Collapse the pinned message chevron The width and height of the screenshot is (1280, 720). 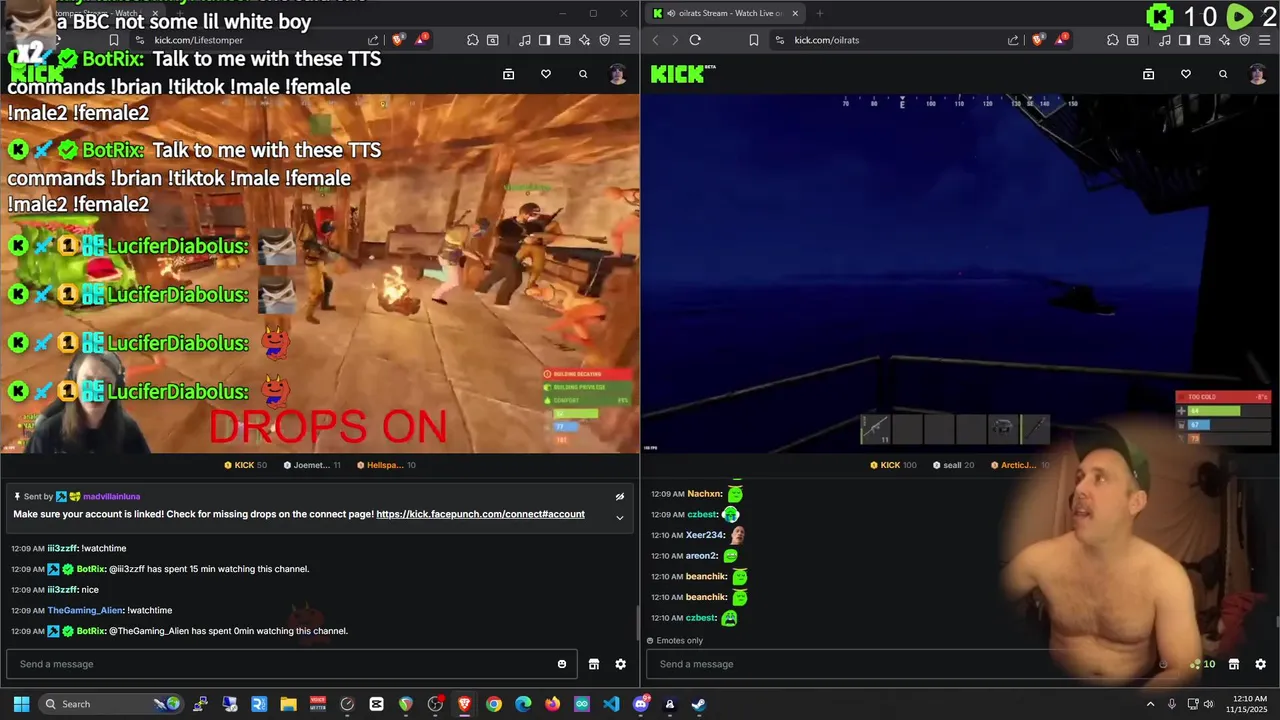(620, 517)
